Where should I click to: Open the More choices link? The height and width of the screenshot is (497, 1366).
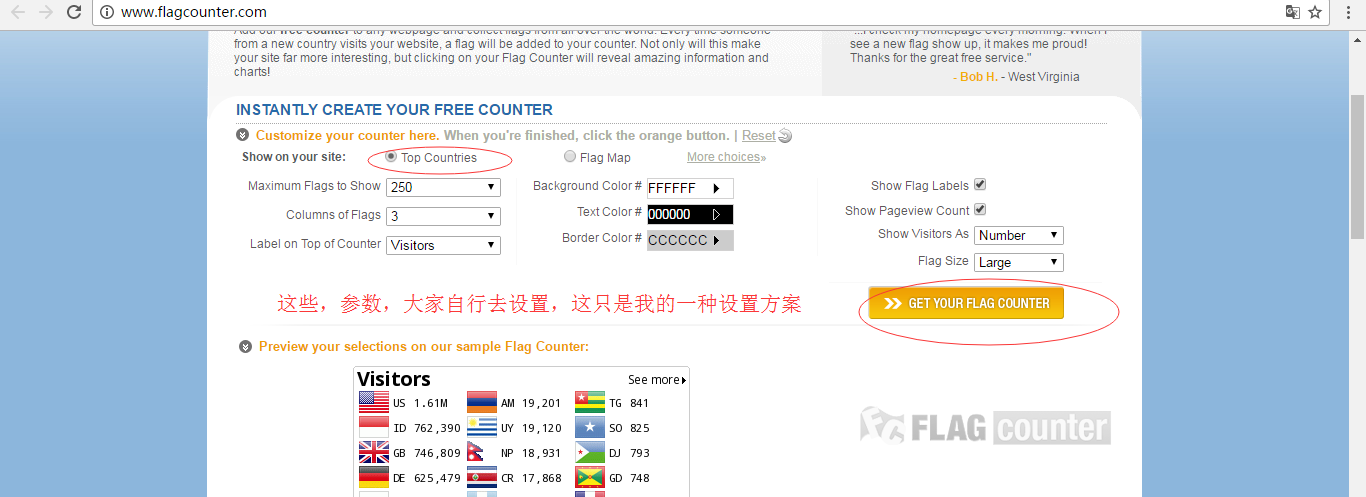(x=726, y=157)
